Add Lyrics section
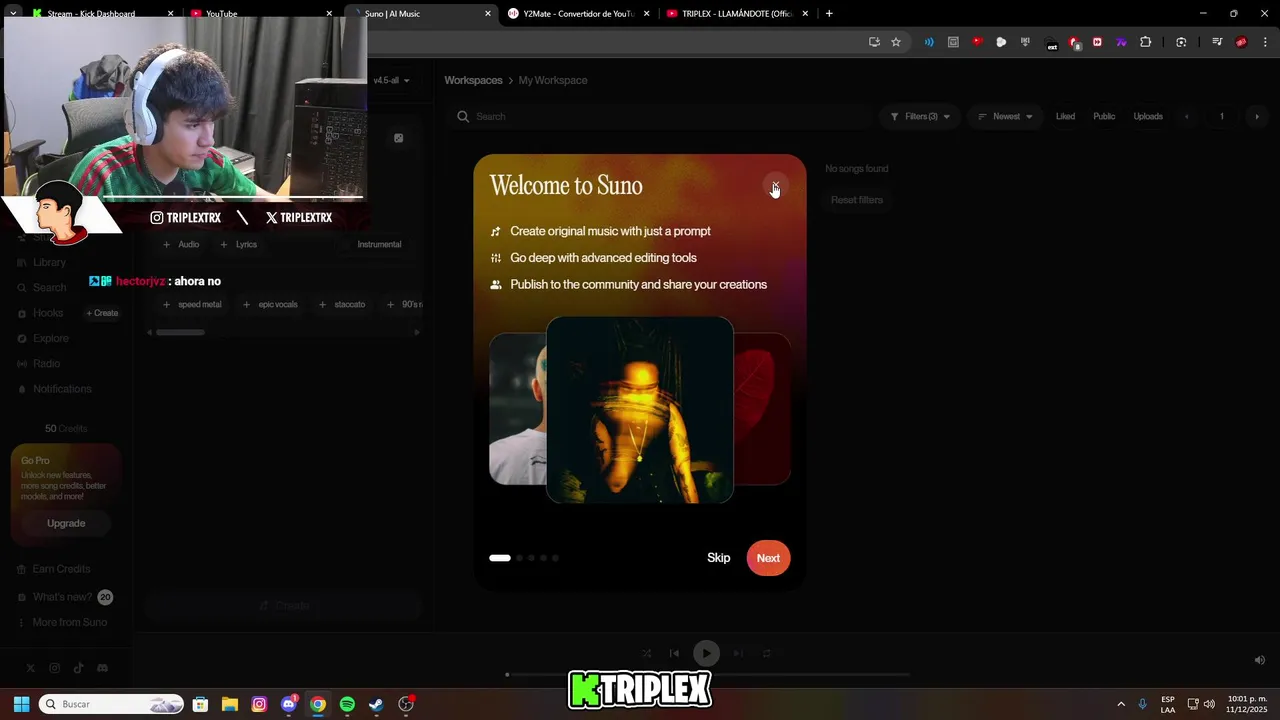The width and height of the screenshot is (1280, 720). (239, 244)
